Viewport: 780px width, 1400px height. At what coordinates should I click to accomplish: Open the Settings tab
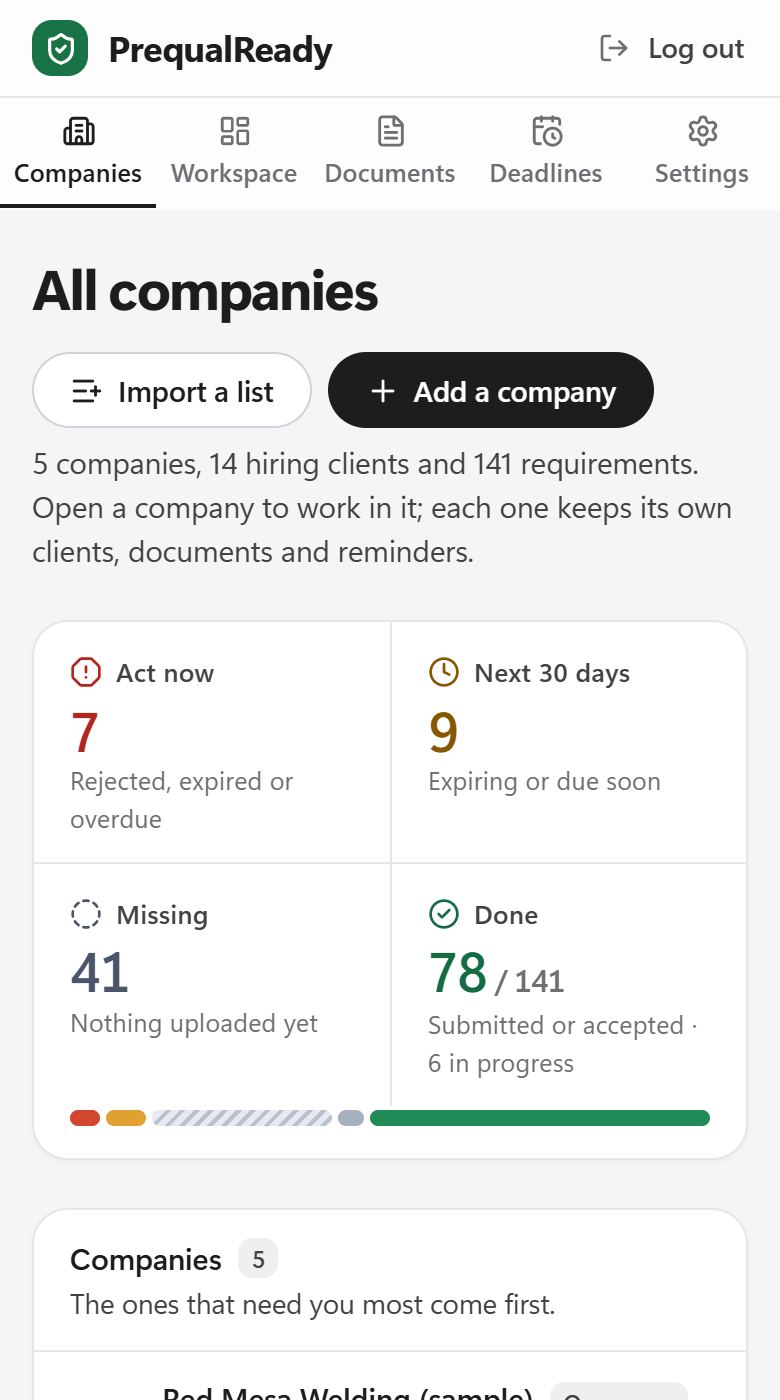[702, 153]
